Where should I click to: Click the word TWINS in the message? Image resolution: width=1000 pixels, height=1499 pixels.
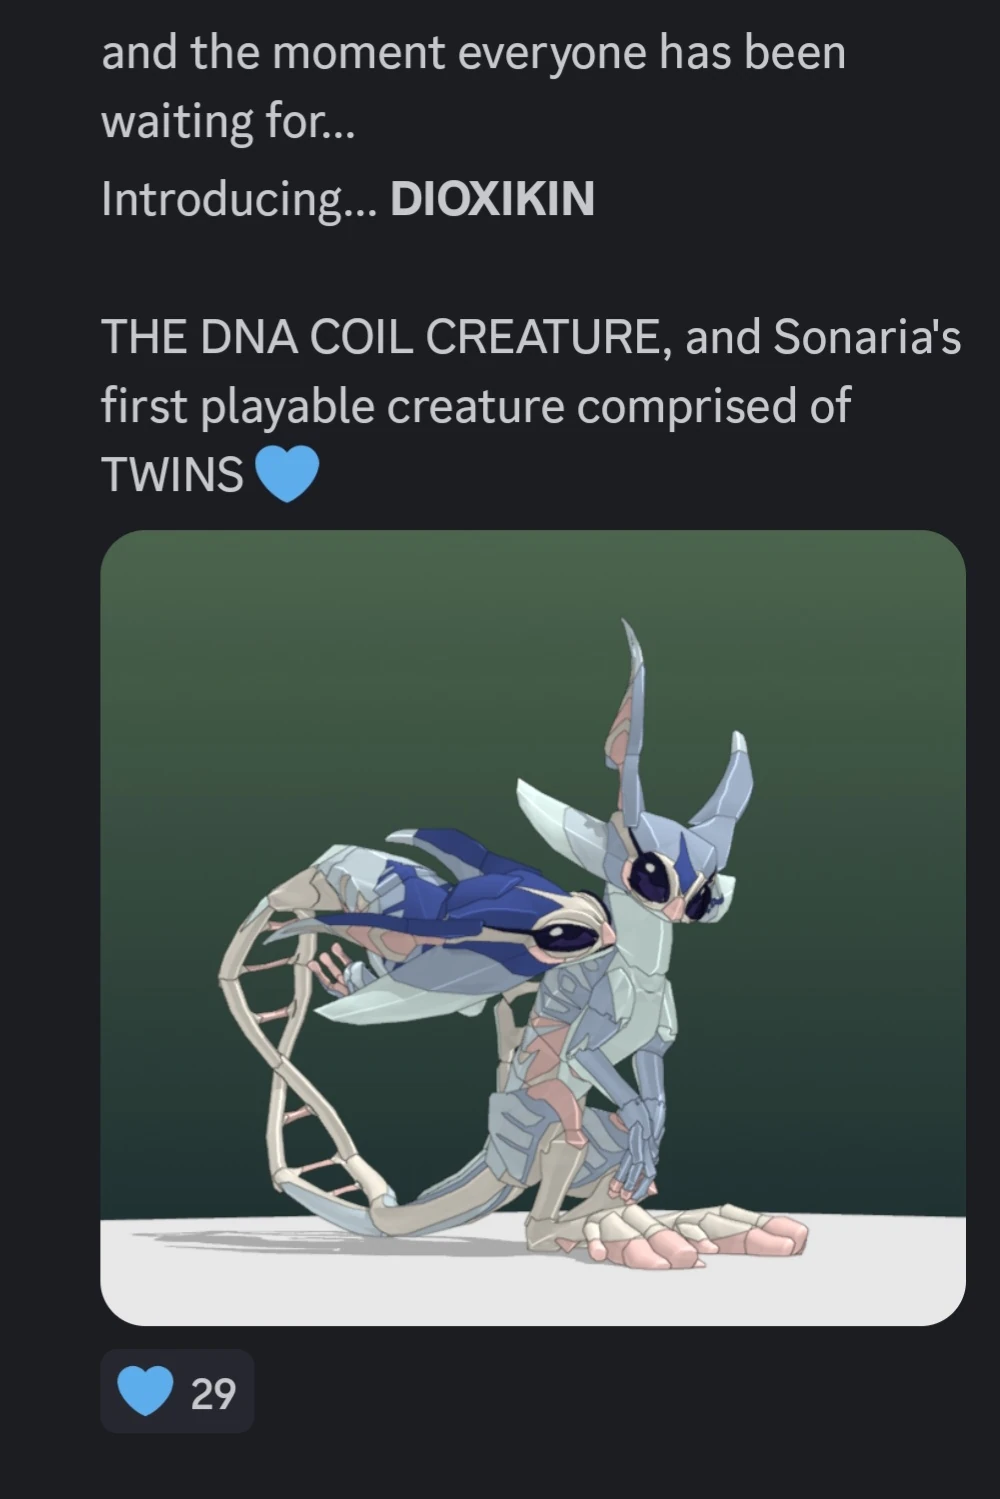click(172, 474)
